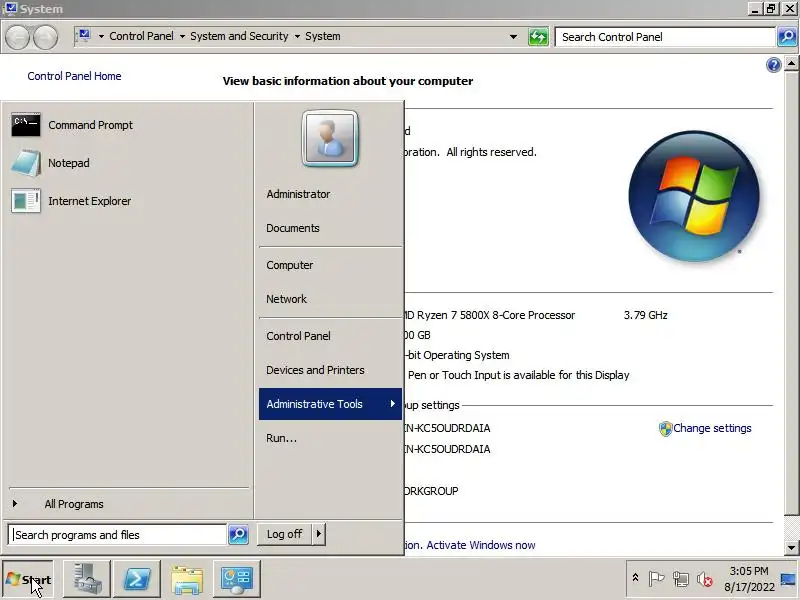800x600 pixels.
Task: Click the scrollbar up arrow in System window
Action: [x=791, y=64]
